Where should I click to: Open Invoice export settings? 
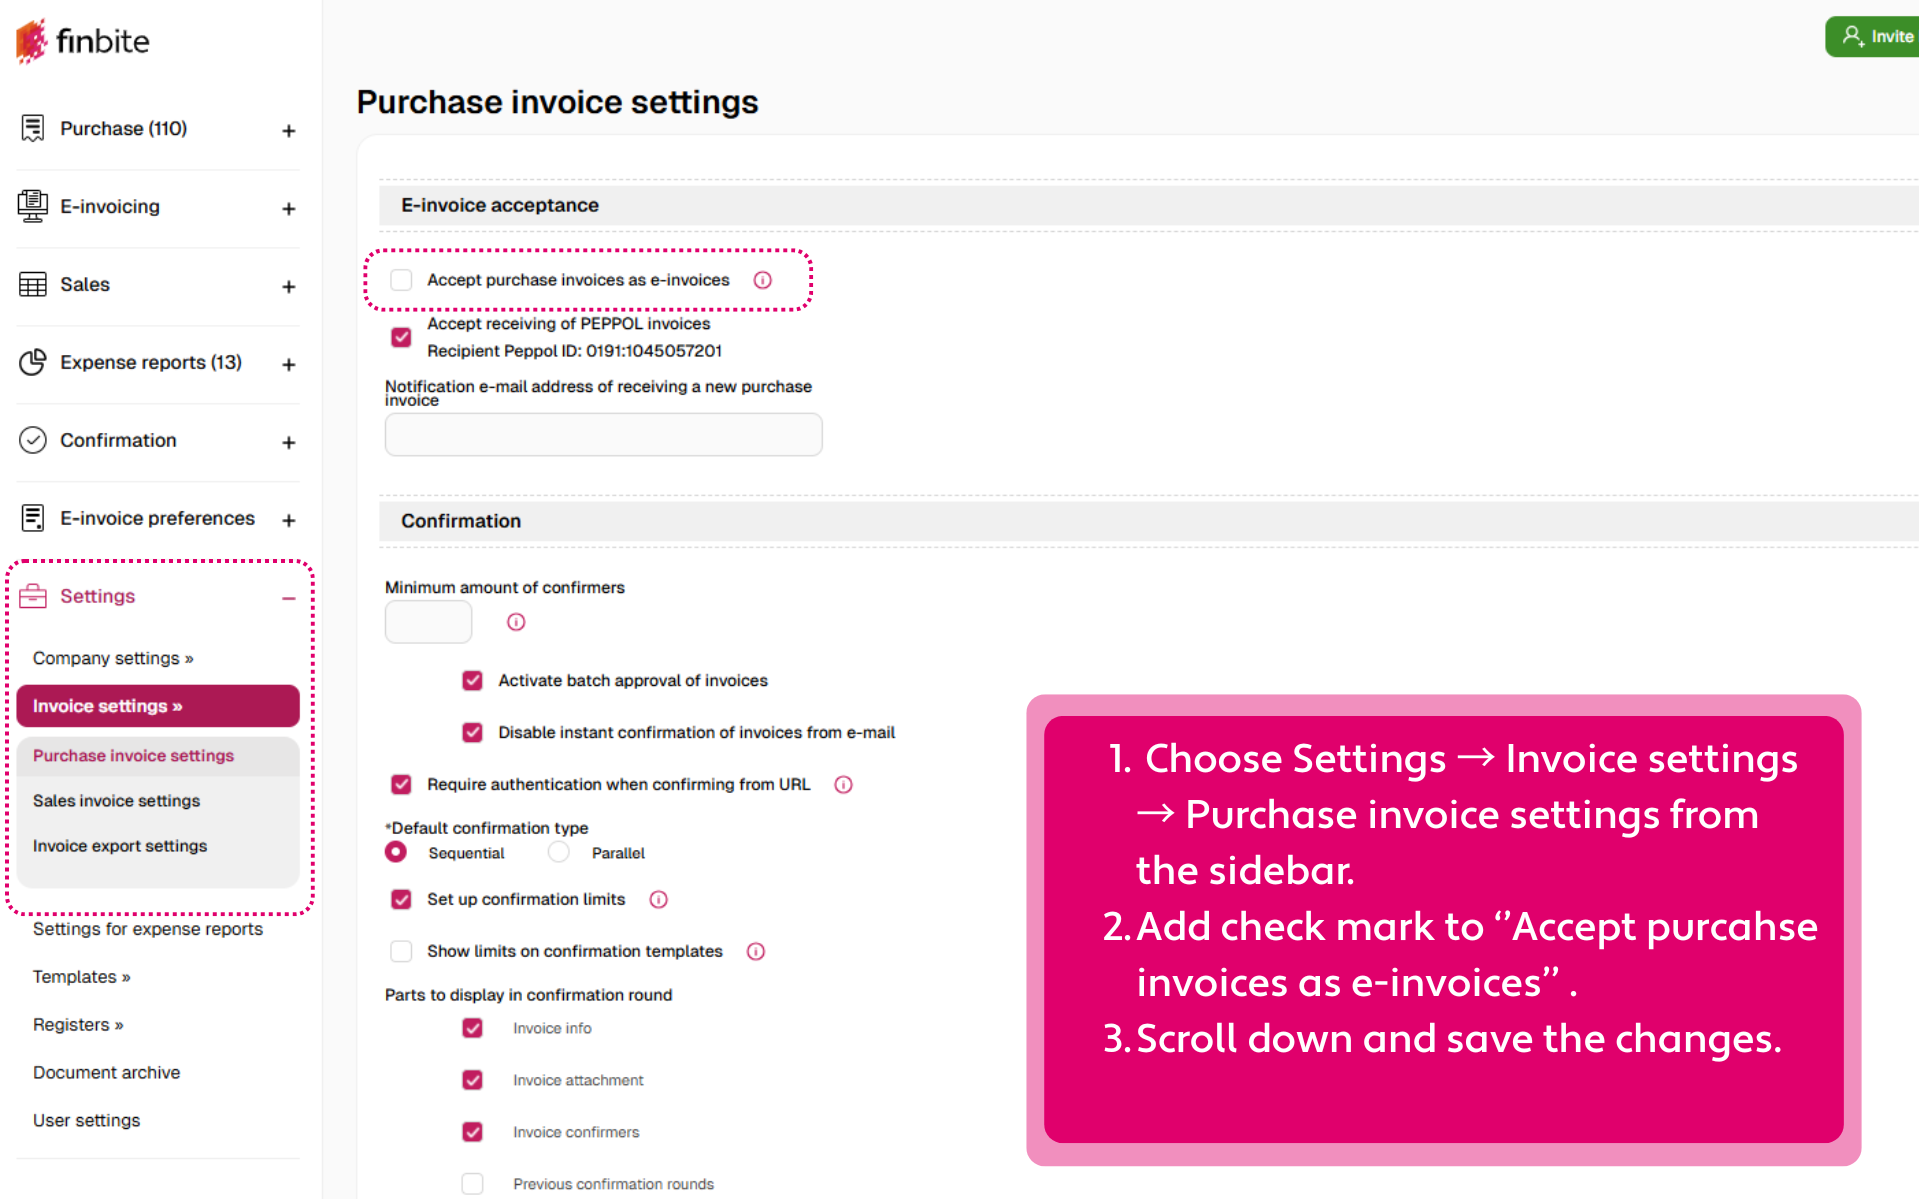(x=120, y=846)
